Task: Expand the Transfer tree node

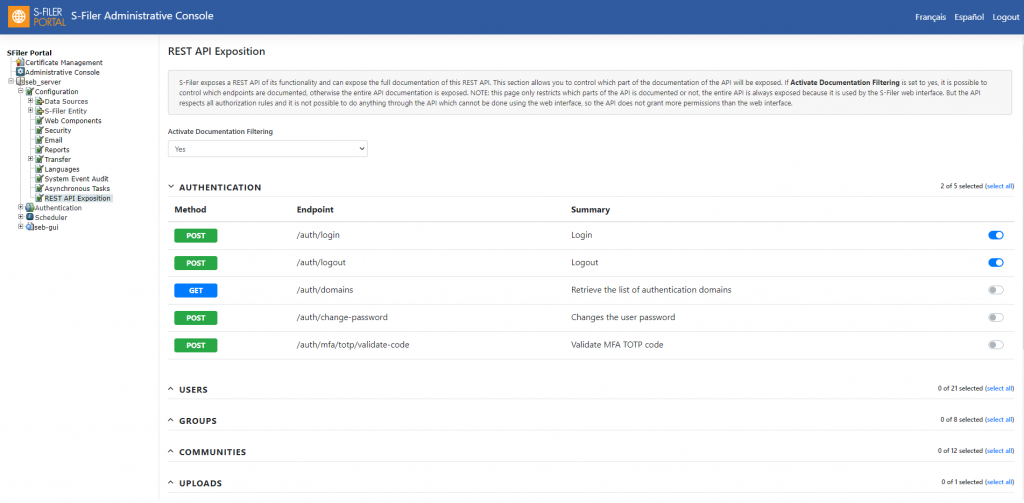Action: (x=30, y=159)
